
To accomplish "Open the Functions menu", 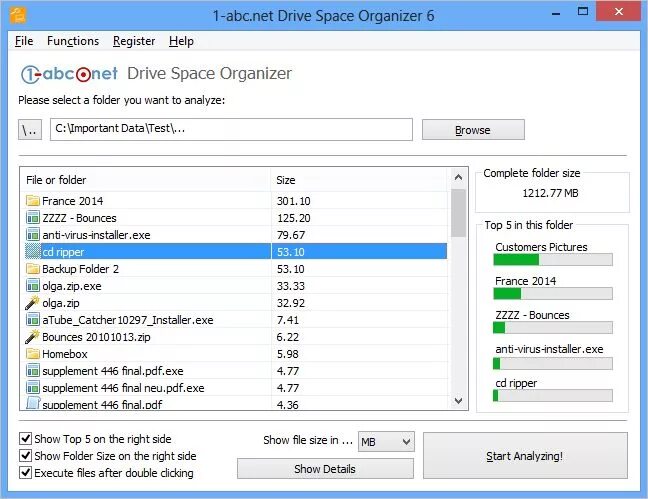I will pos(73,41).
